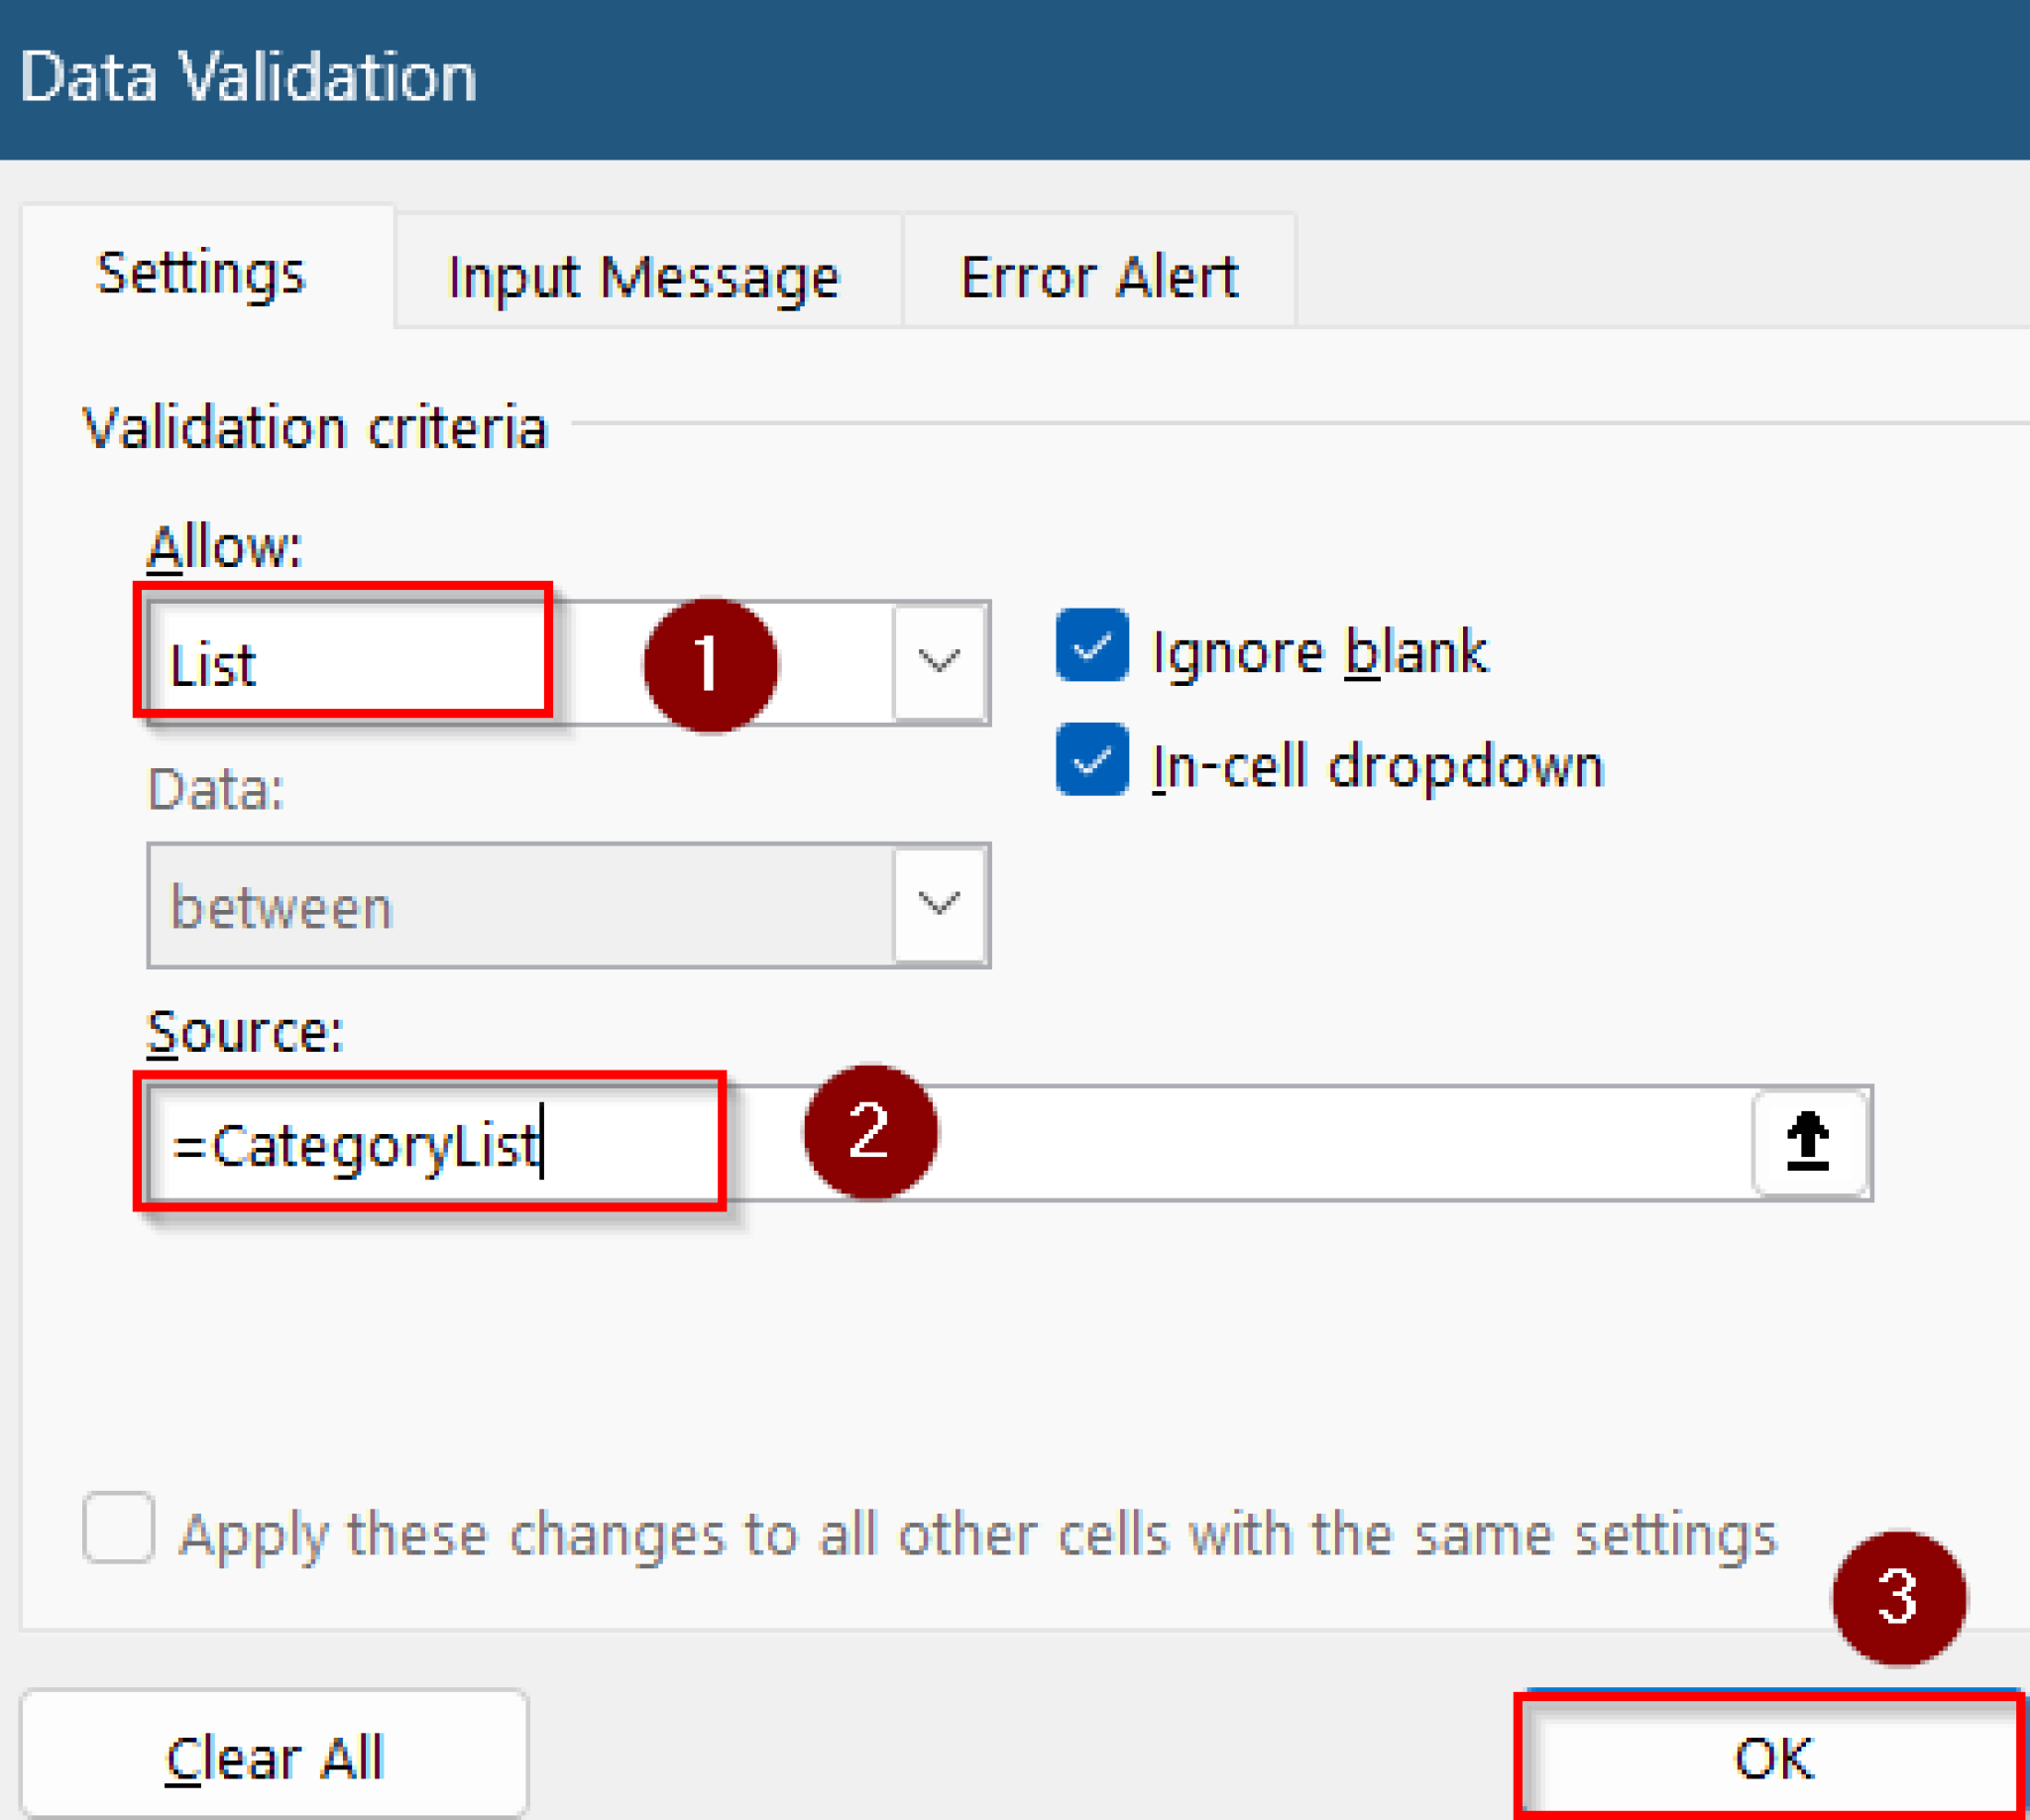Open the Data dropdown arrow
The height and width of the screenshot is (1820, 2030).
point(938,905)
